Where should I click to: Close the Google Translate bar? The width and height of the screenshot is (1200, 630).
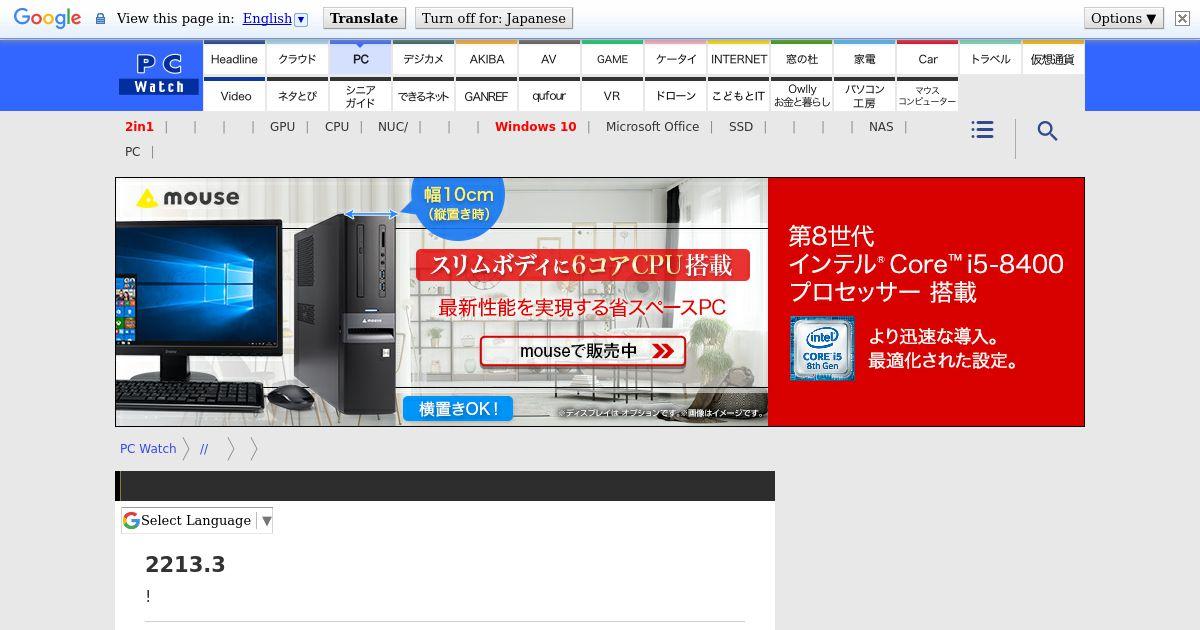point(1181,18)
